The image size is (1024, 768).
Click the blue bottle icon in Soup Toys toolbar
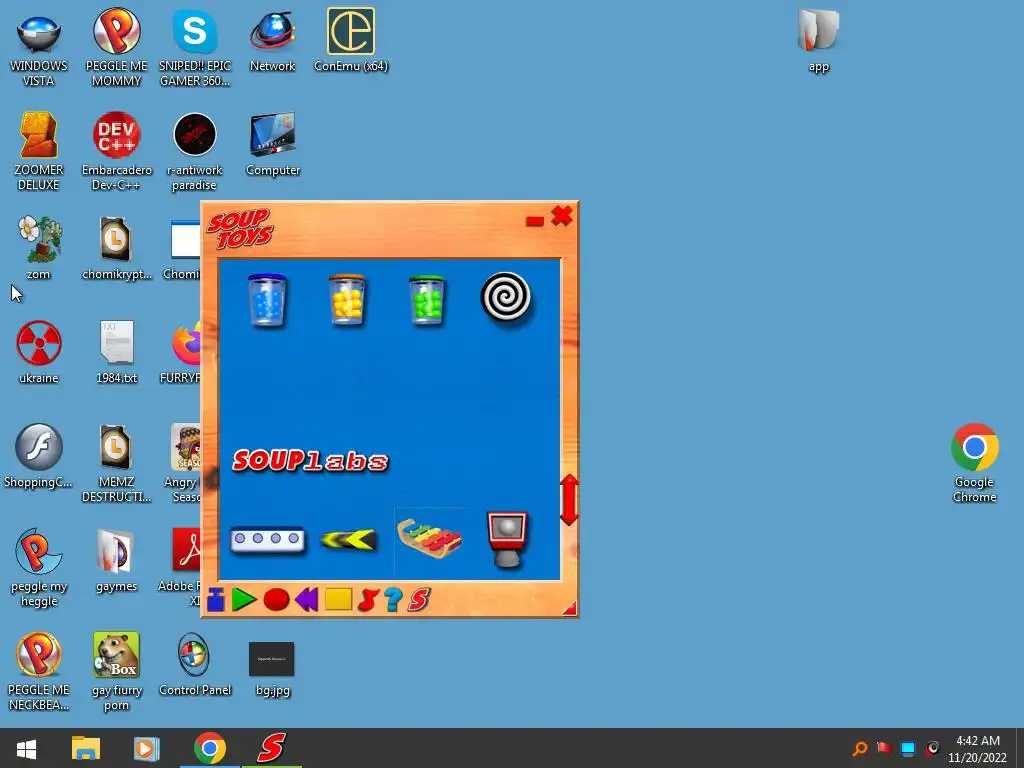tap(216, 600)
